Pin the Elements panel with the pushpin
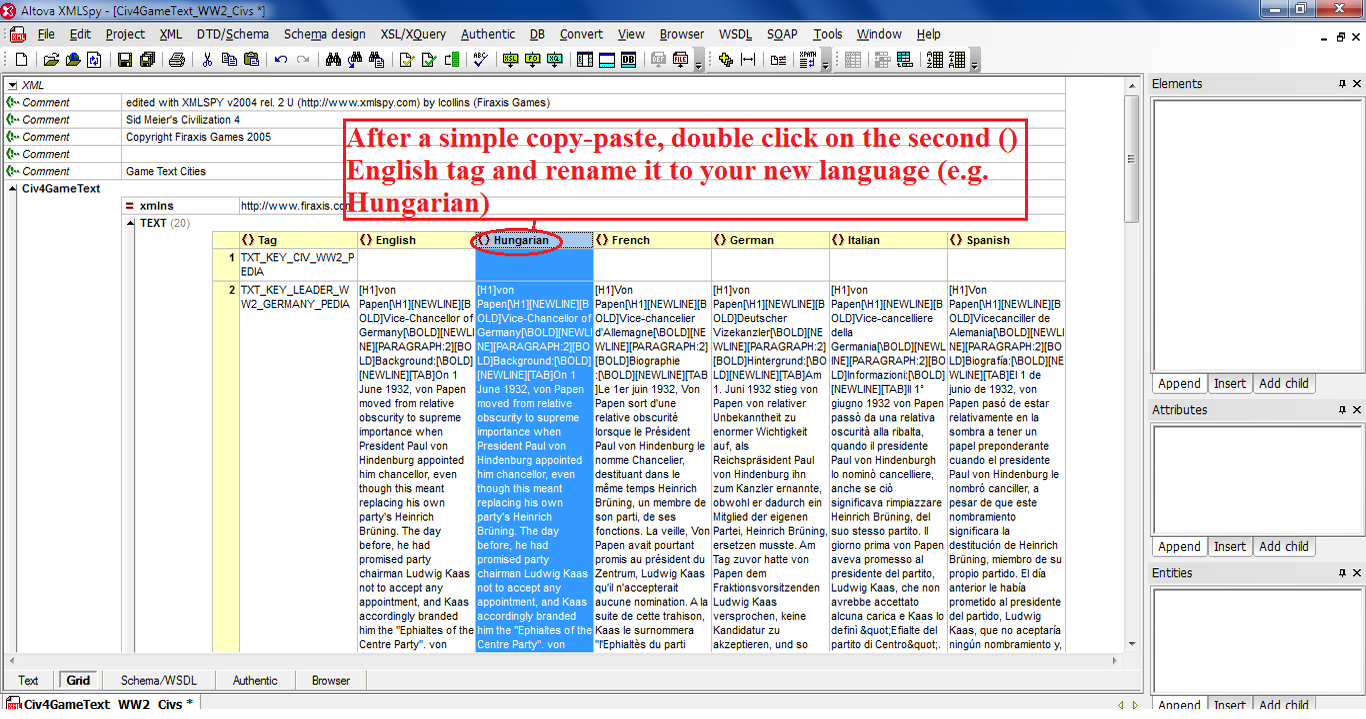 [1343, 84]
